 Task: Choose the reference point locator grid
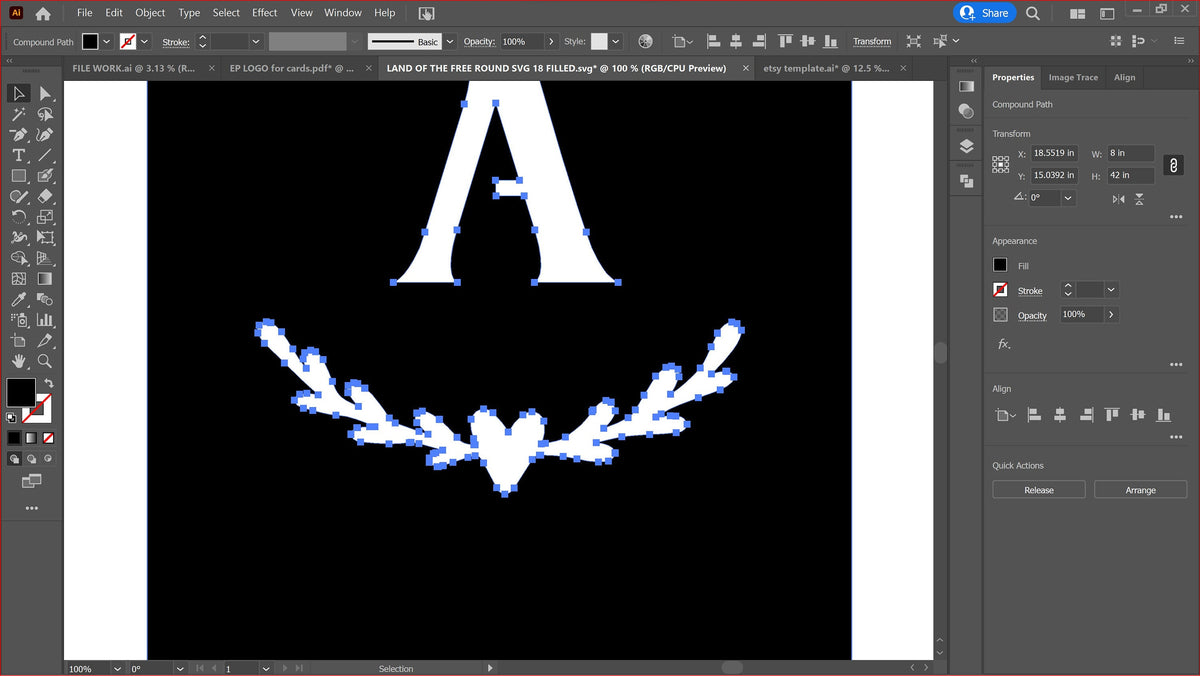(x=1000, y=164)
